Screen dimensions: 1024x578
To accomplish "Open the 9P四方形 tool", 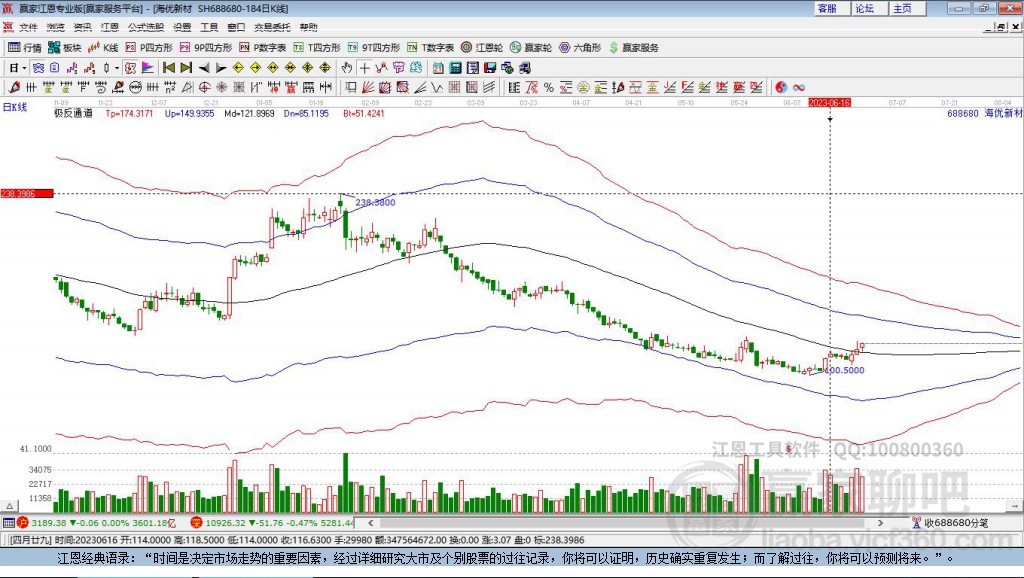I will pos(206,47).
